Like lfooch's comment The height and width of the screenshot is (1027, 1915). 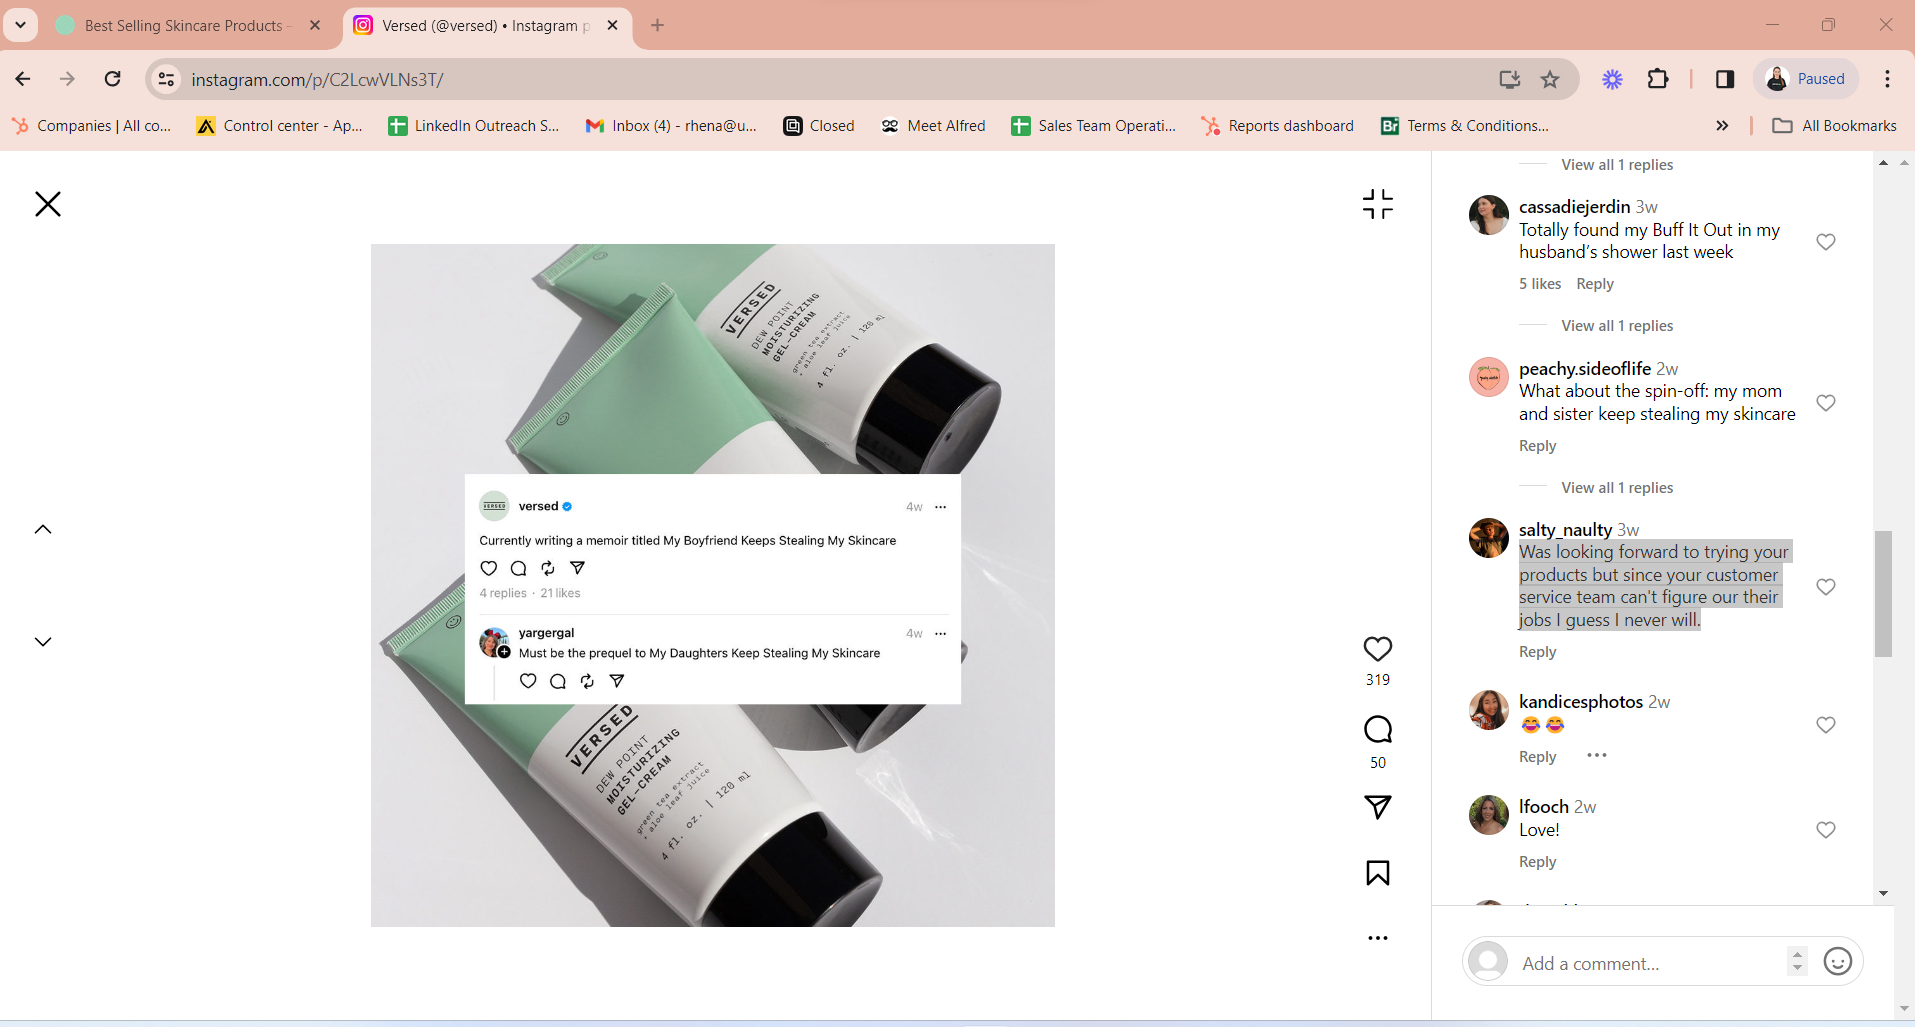coord(1826,830)
